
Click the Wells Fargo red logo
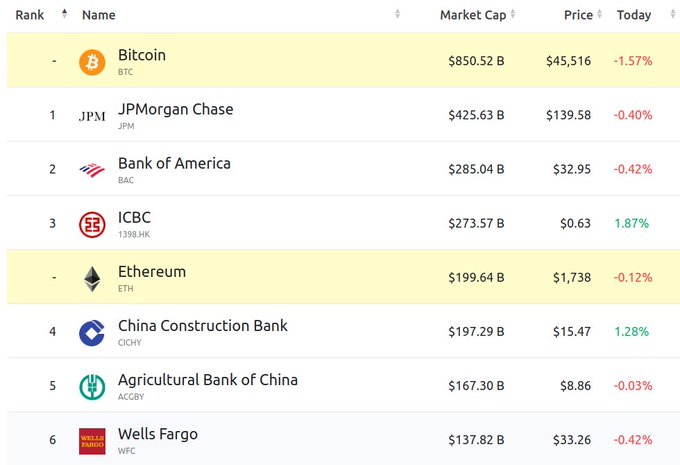pyautogui.click(x=92, y=441)
